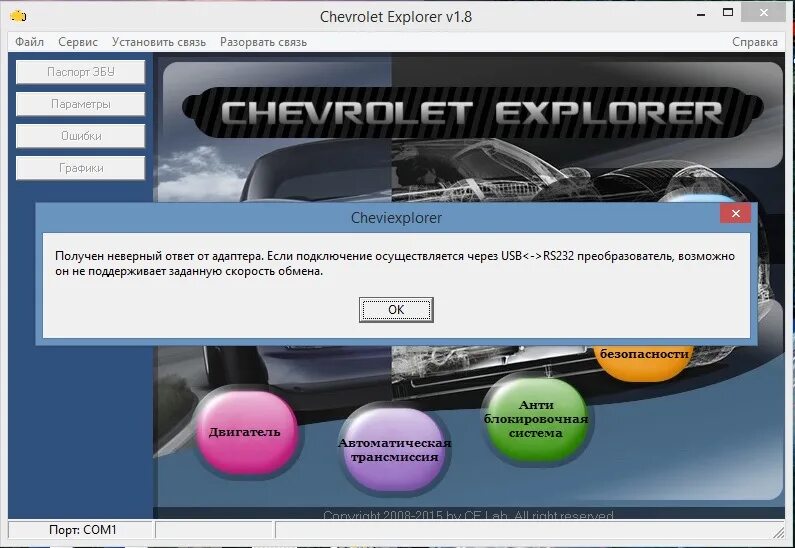Click OK in the Cheviexplorer dialog
The height and width of the screenshot is (548, 795).
396,310
